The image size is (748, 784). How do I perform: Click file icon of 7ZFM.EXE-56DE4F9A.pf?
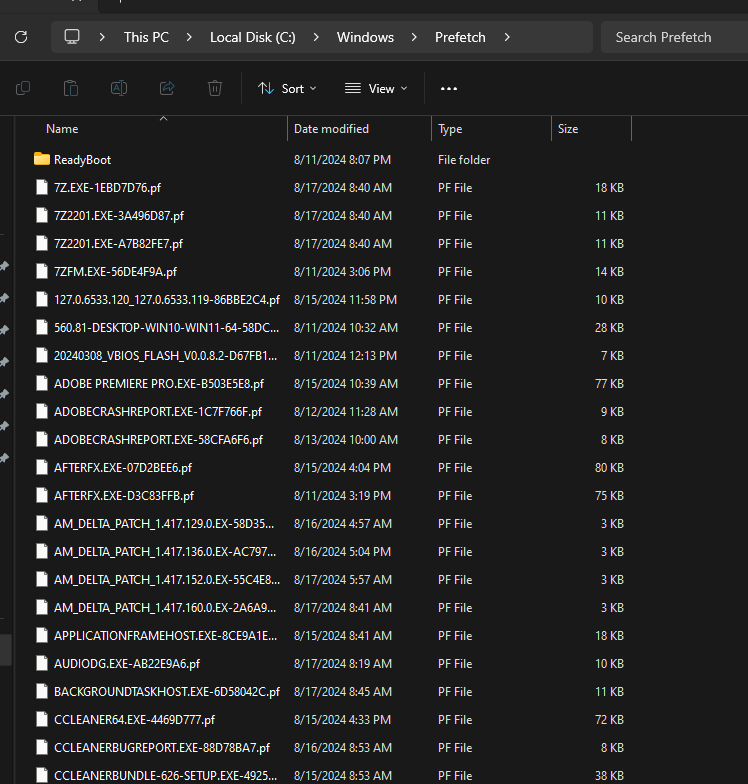point(42,271)
